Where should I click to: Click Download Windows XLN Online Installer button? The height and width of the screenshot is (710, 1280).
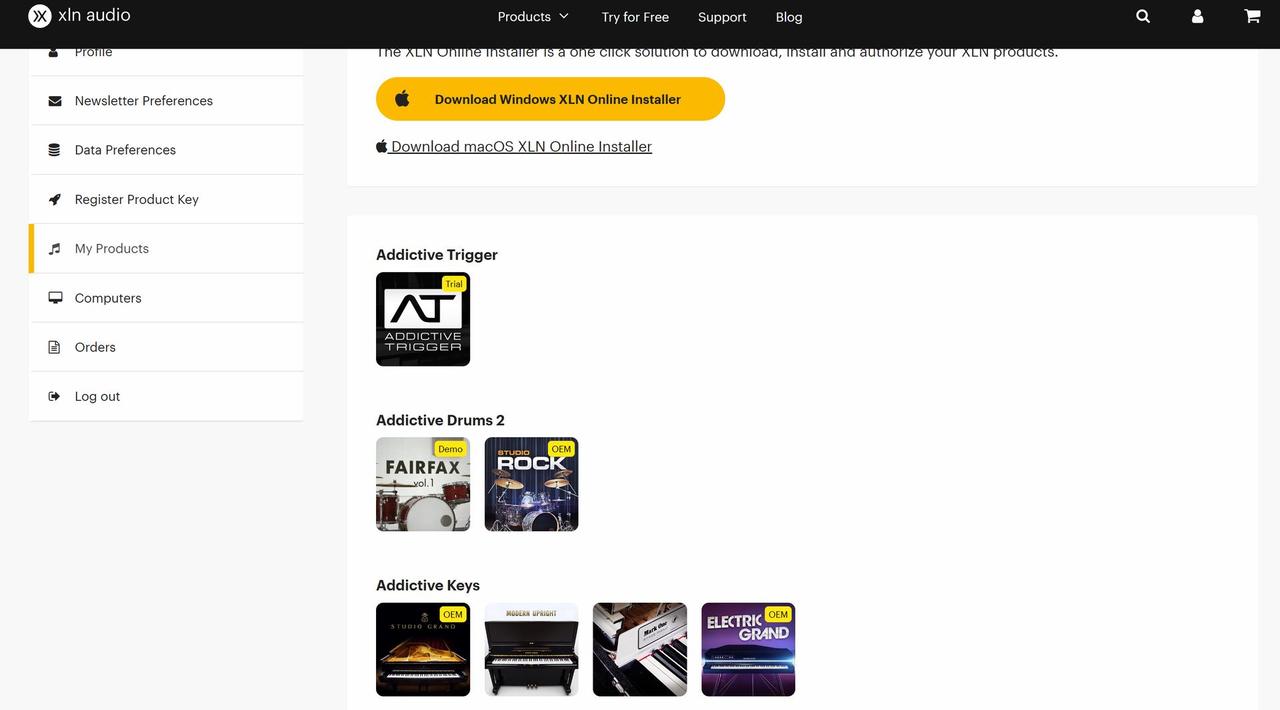pos(550,99)
